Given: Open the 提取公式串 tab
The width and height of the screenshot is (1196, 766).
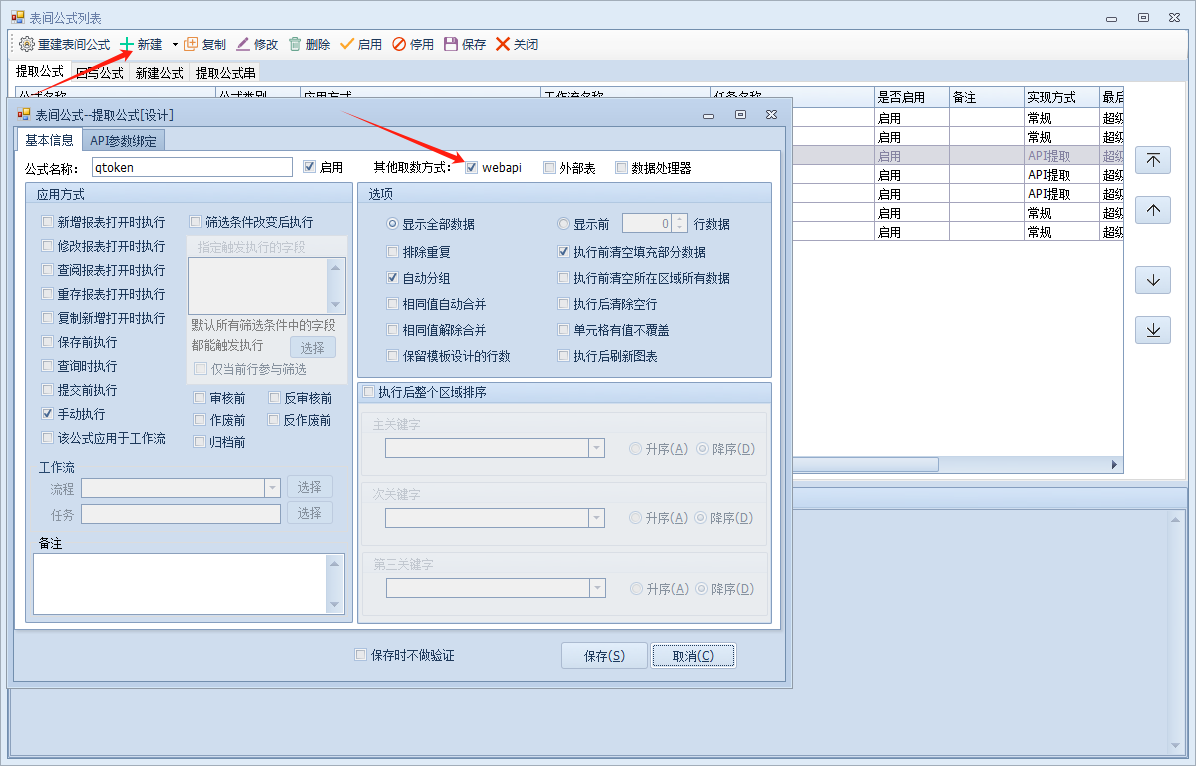Looking at the screenshot, I should [225, 73].
